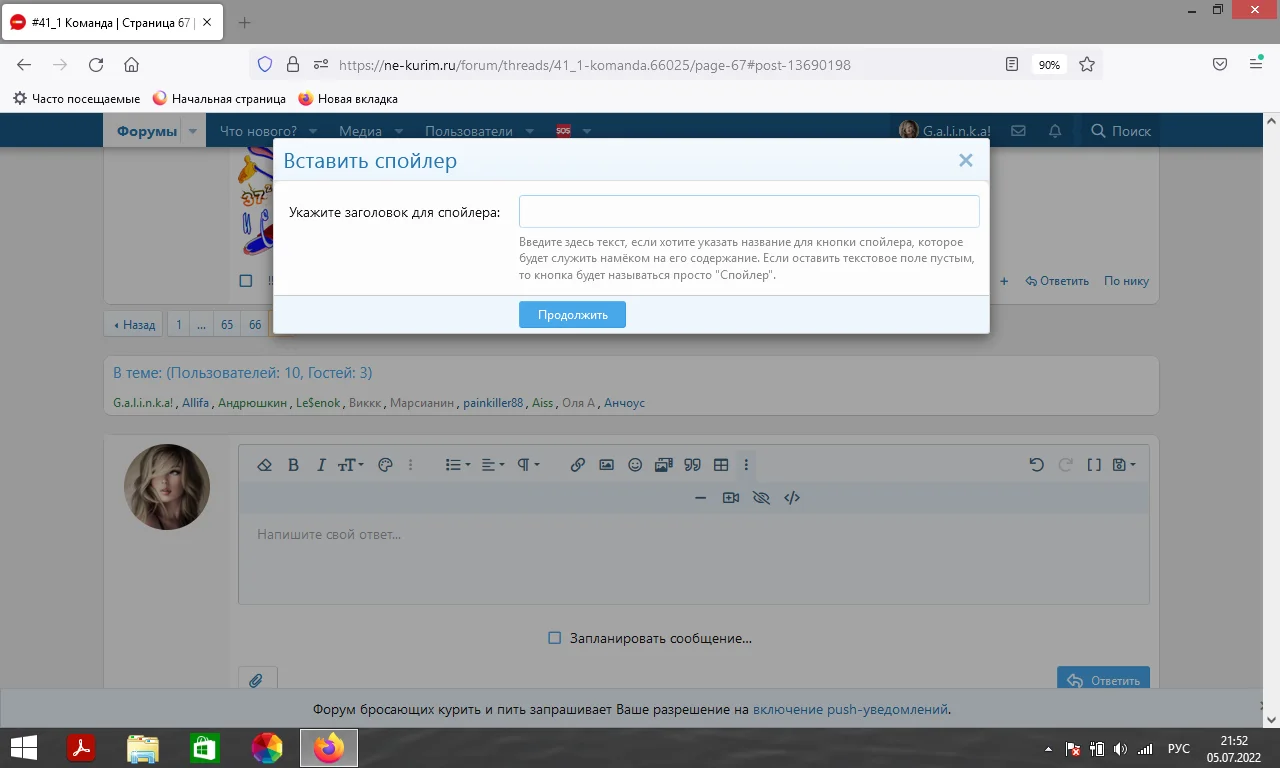Viewport: 1280px width, 768px height.
Task: Open the text alignment dropdown
Action: [493, 465]
